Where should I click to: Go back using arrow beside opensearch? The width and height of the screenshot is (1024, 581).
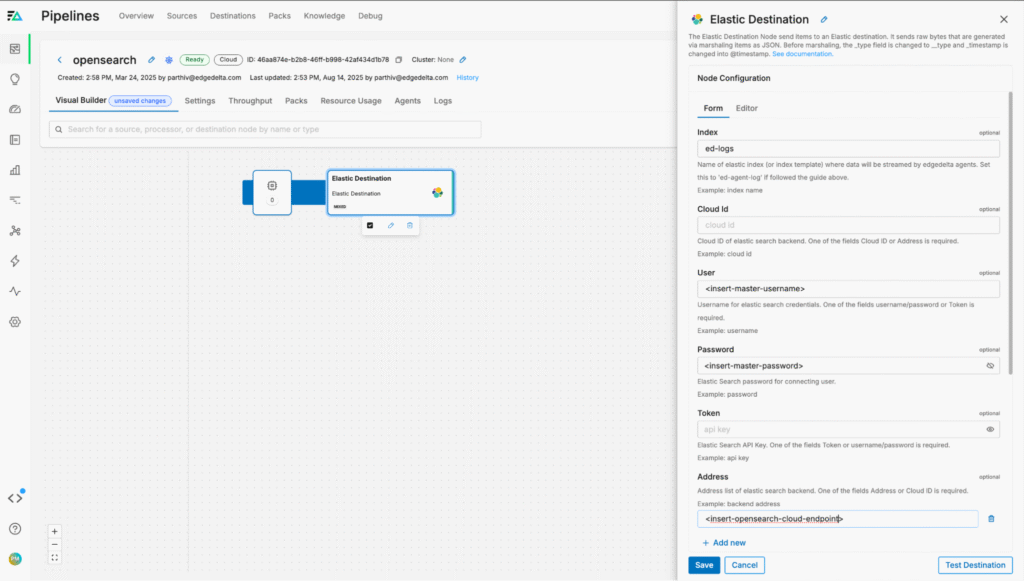click(x=59, y=59)
